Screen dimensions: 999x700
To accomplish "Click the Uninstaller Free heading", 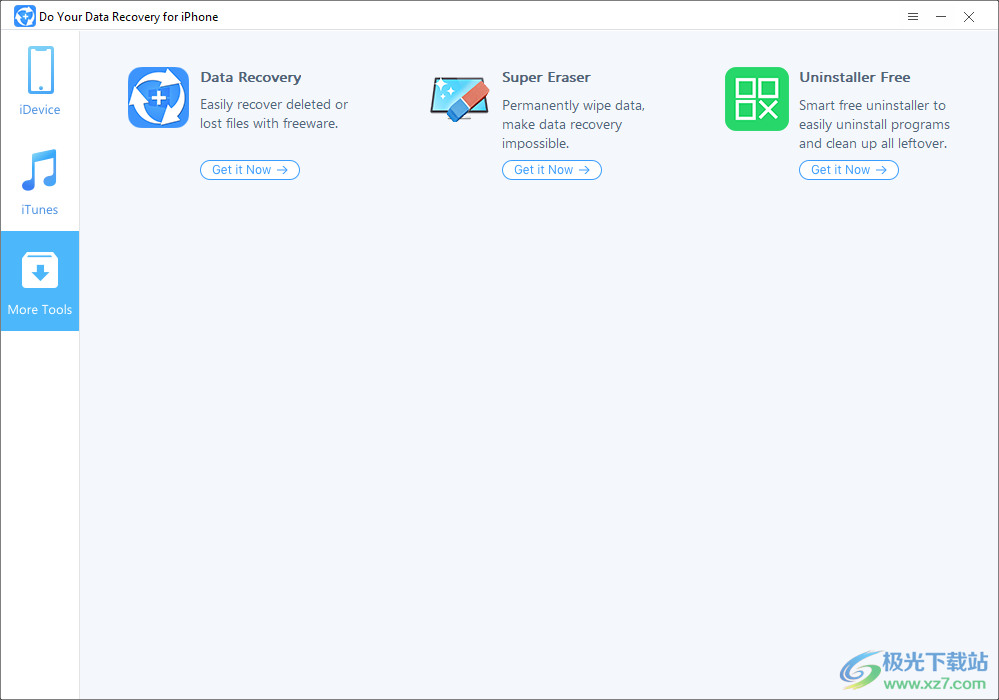I will tap(854, 77).
